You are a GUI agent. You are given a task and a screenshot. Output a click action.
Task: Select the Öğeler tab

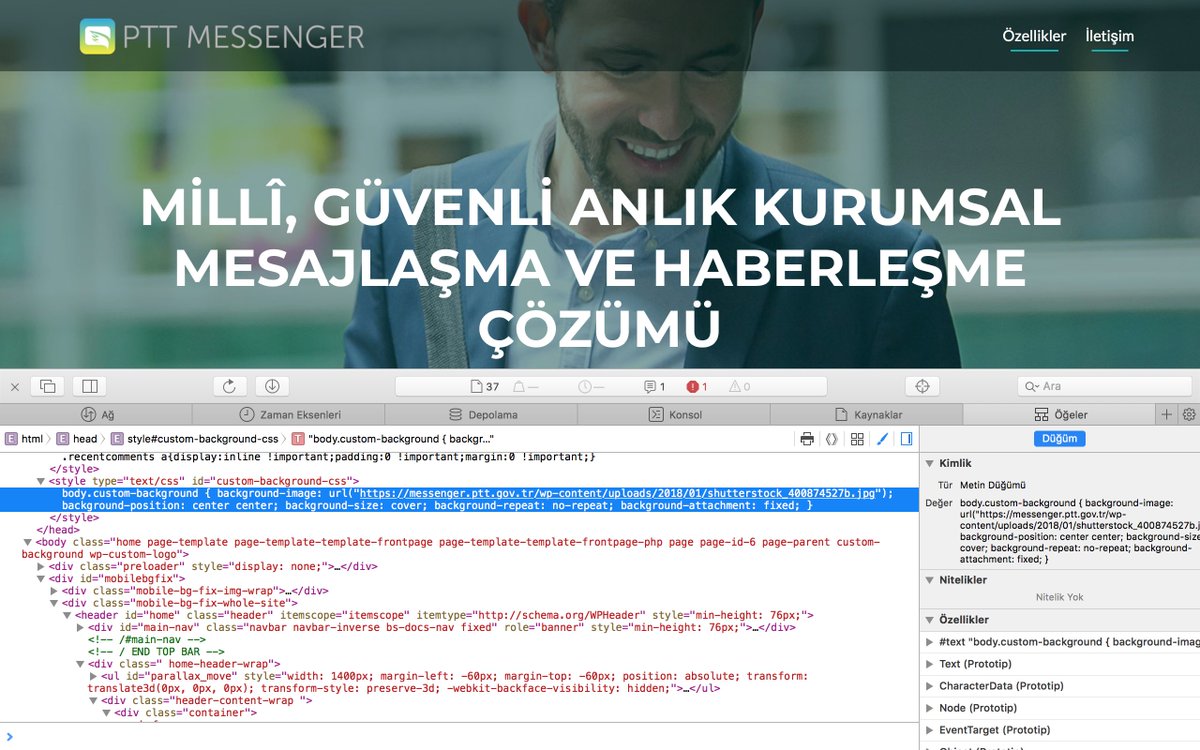(1060, 414)
